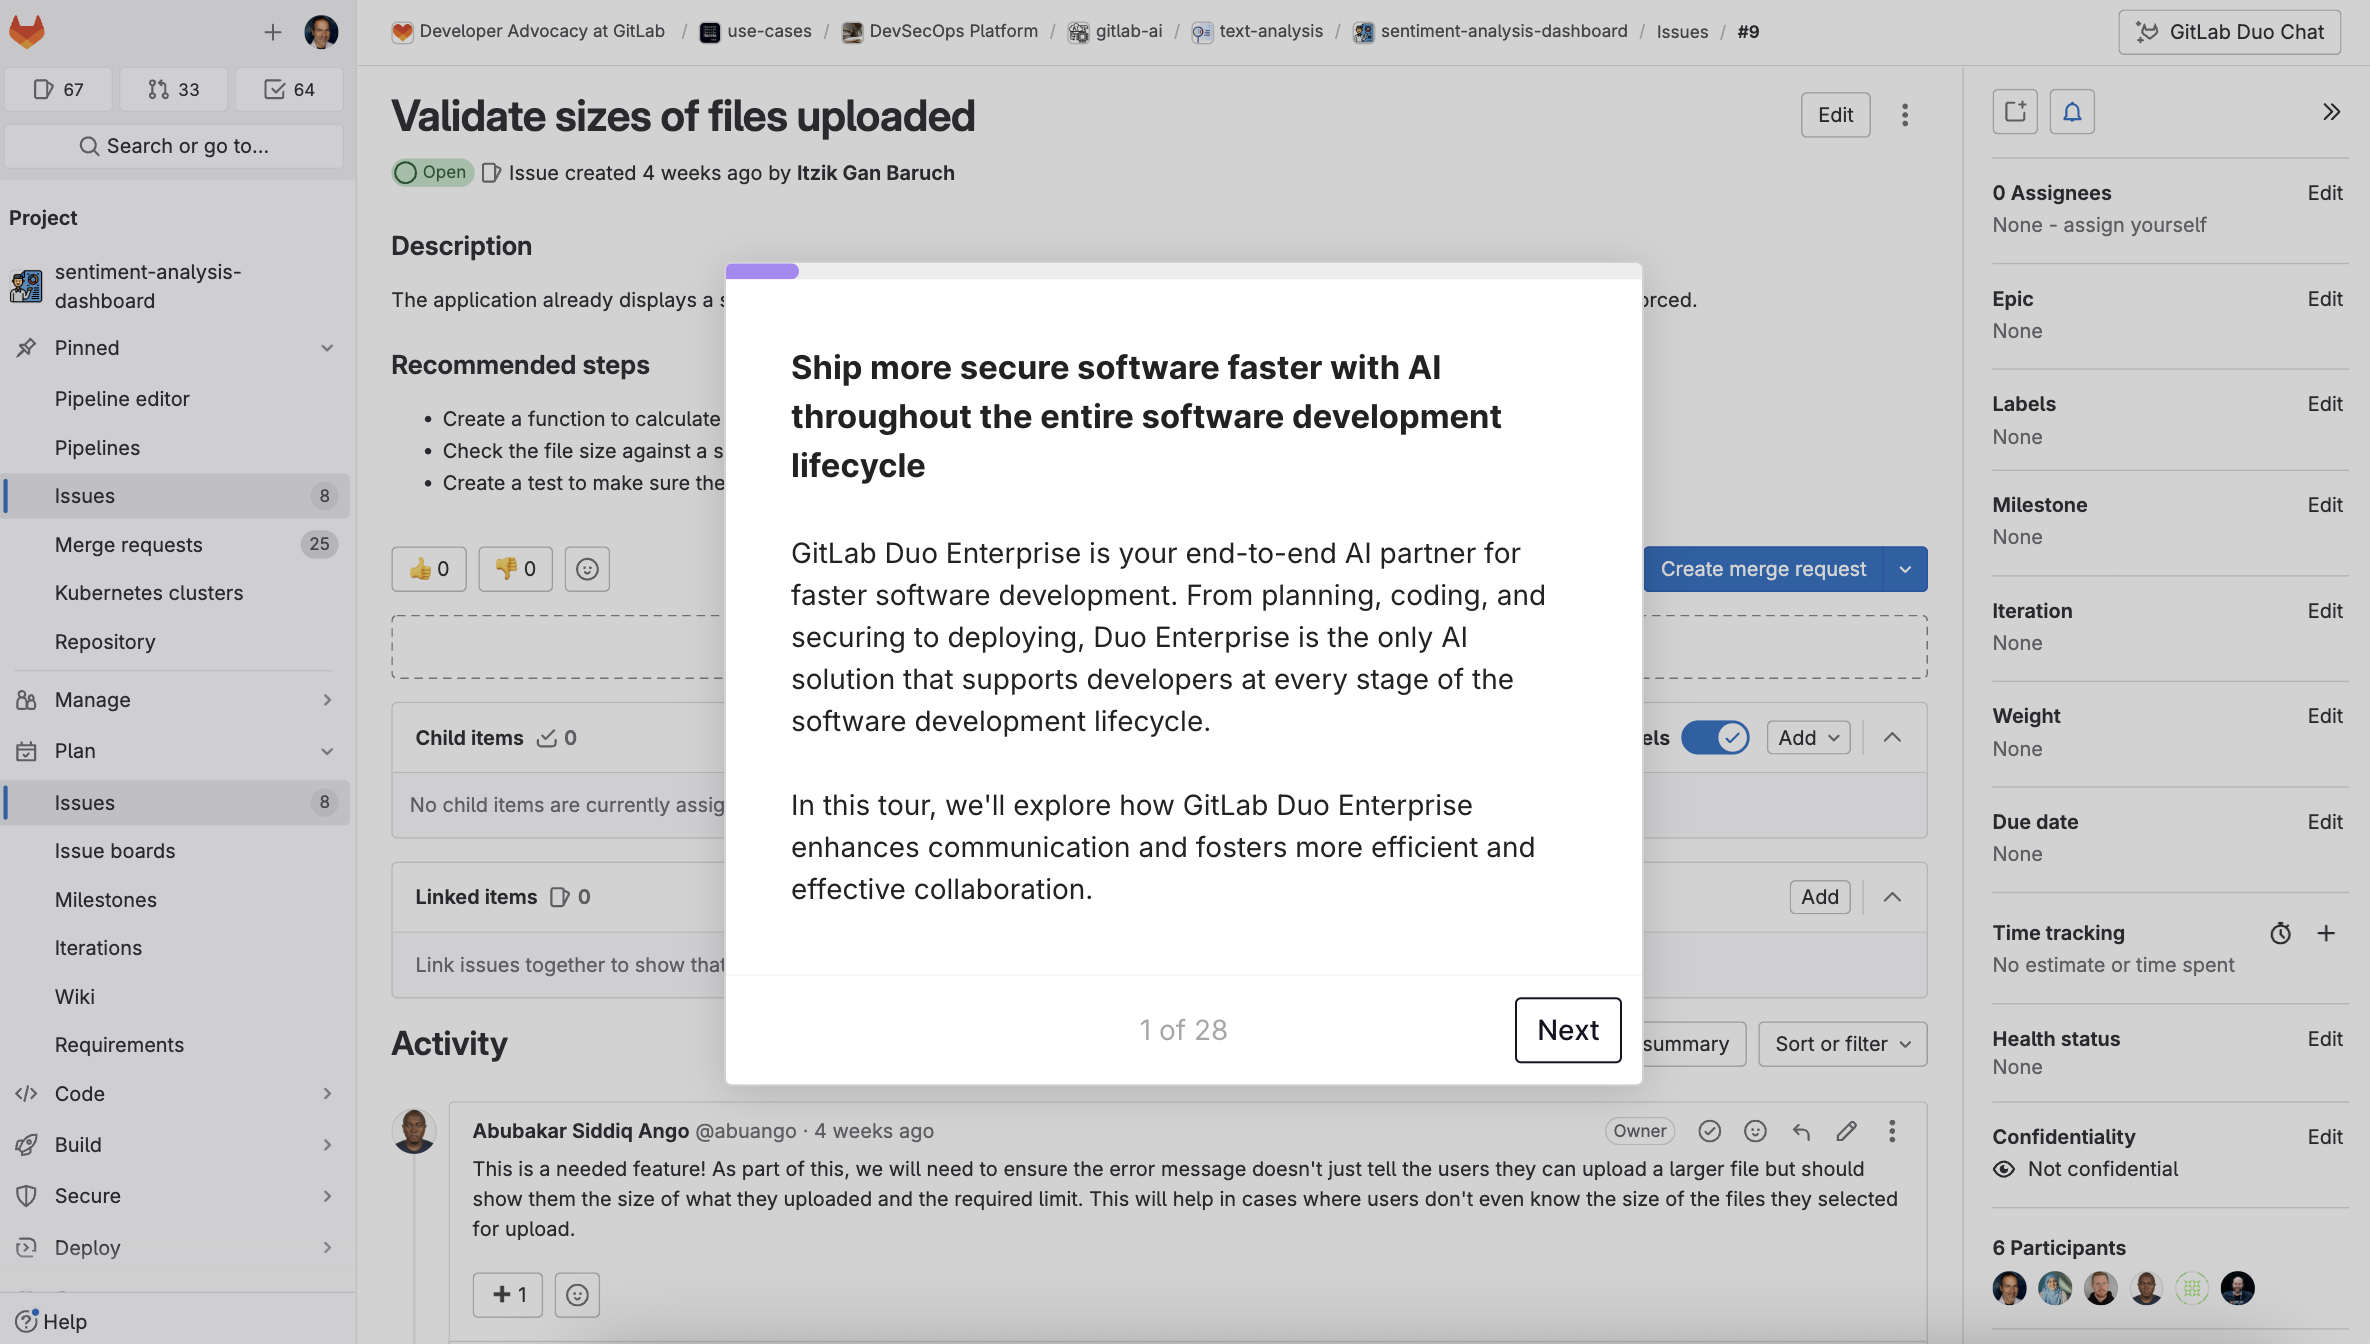Click Add in Linked items
Viewport: 2370px width, 1344px height.
1820,897
